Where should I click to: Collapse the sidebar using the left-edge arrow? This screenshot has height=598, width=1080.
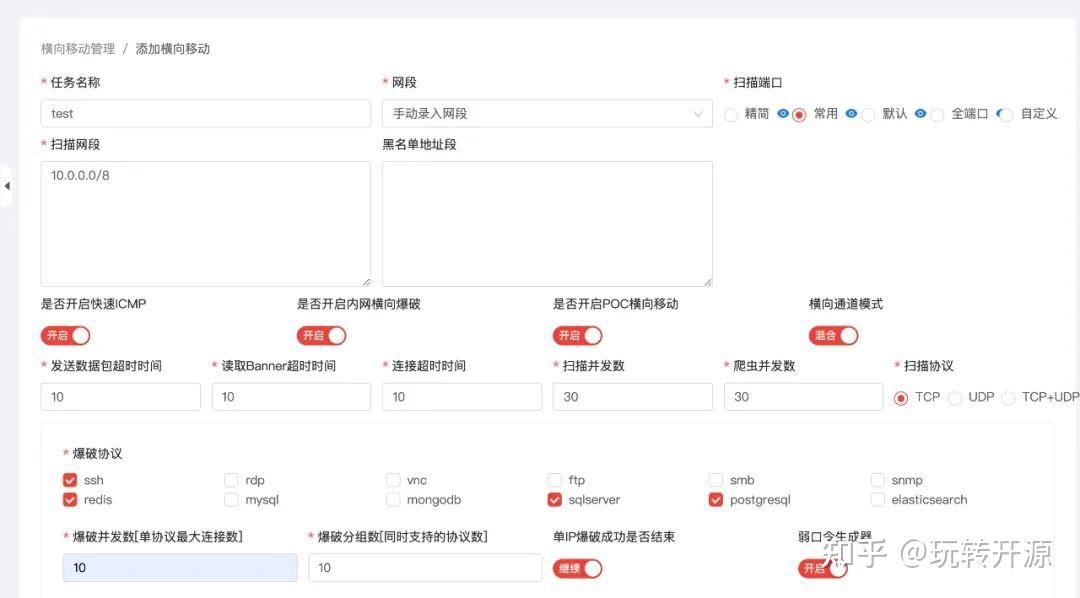click(8, 185)
